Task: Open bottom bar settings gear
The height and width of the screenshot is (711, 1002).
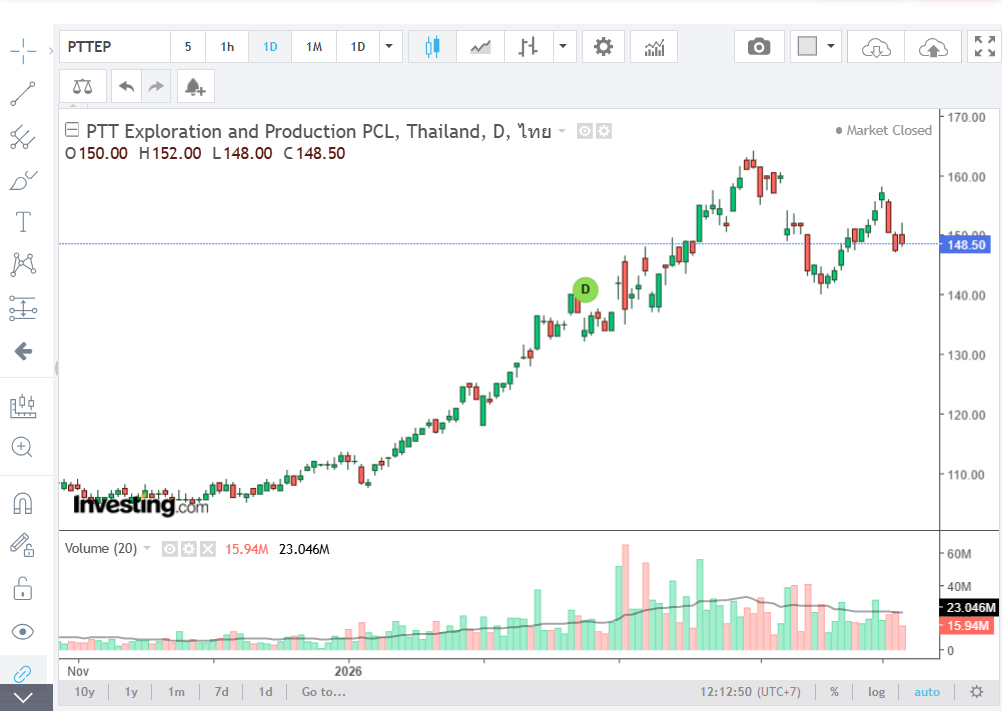Action: (976, 692)
